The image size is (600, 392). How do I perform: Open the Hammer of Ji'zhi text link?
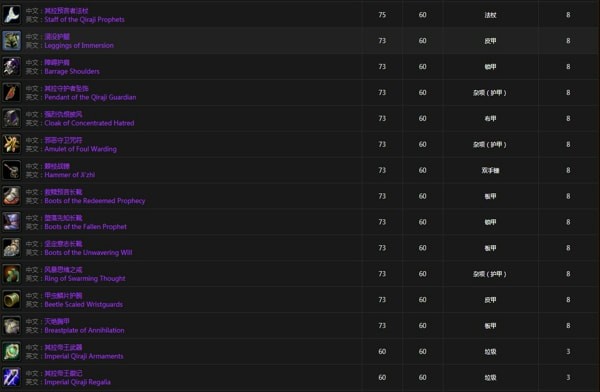click(x=70, y=175)
